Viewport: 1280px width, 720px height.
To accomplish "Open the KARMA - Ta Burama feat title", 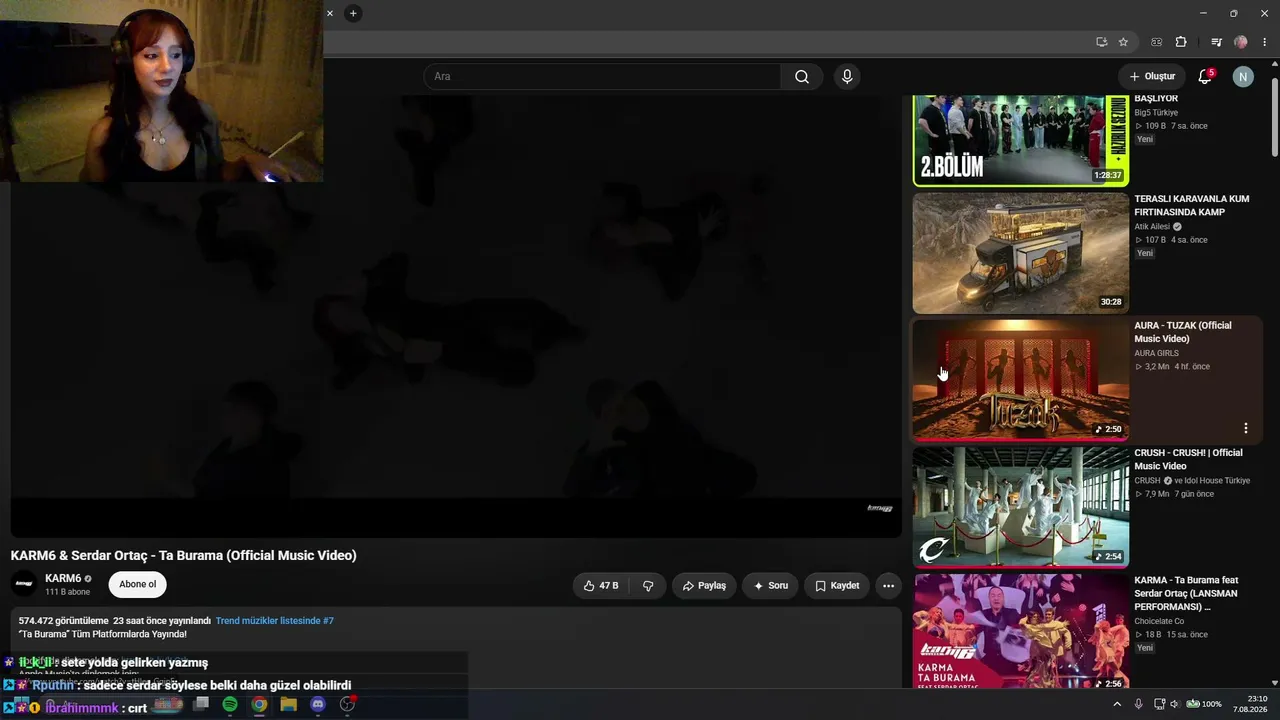I will 1186,593.
